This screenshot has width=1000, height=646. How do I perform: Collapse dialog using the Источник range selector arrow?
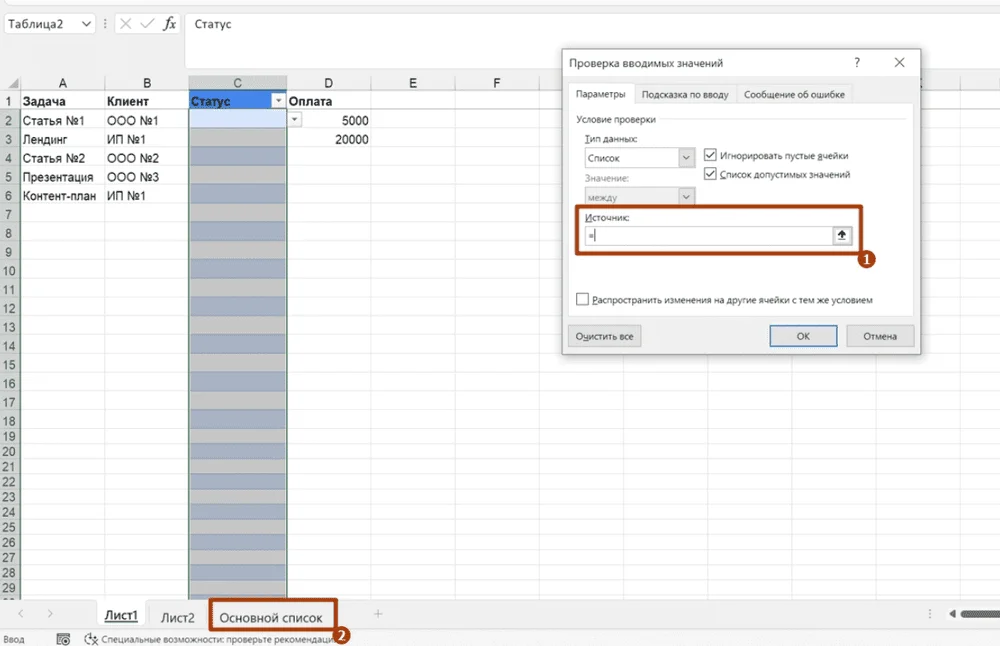(841, 236)
